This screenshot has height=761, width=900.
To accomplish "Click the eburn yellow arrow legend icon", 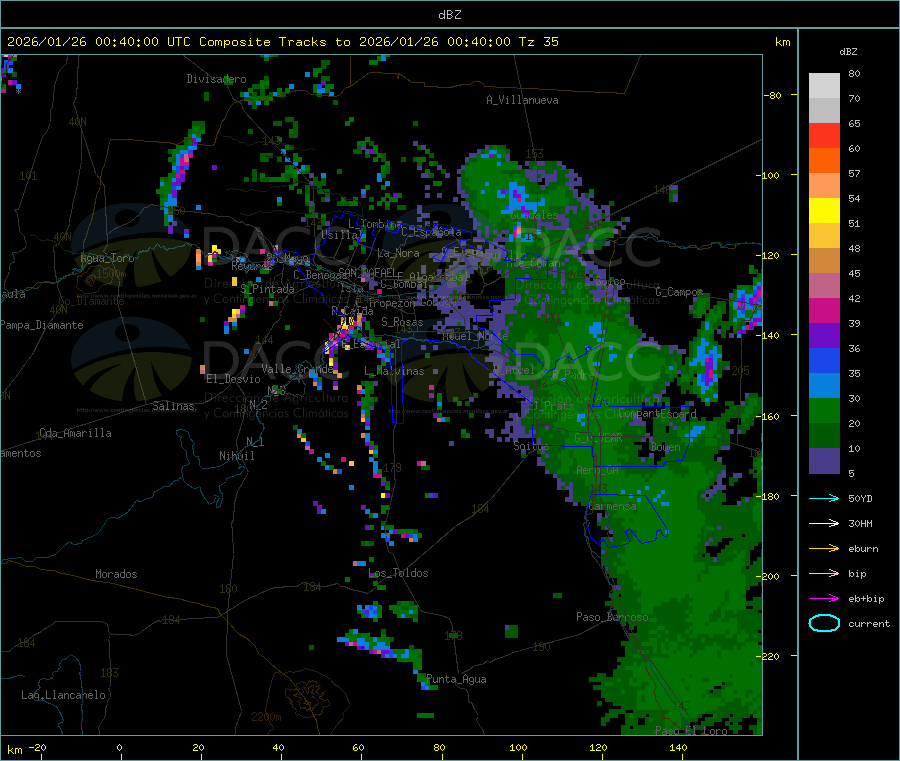I will click(824, 549).
